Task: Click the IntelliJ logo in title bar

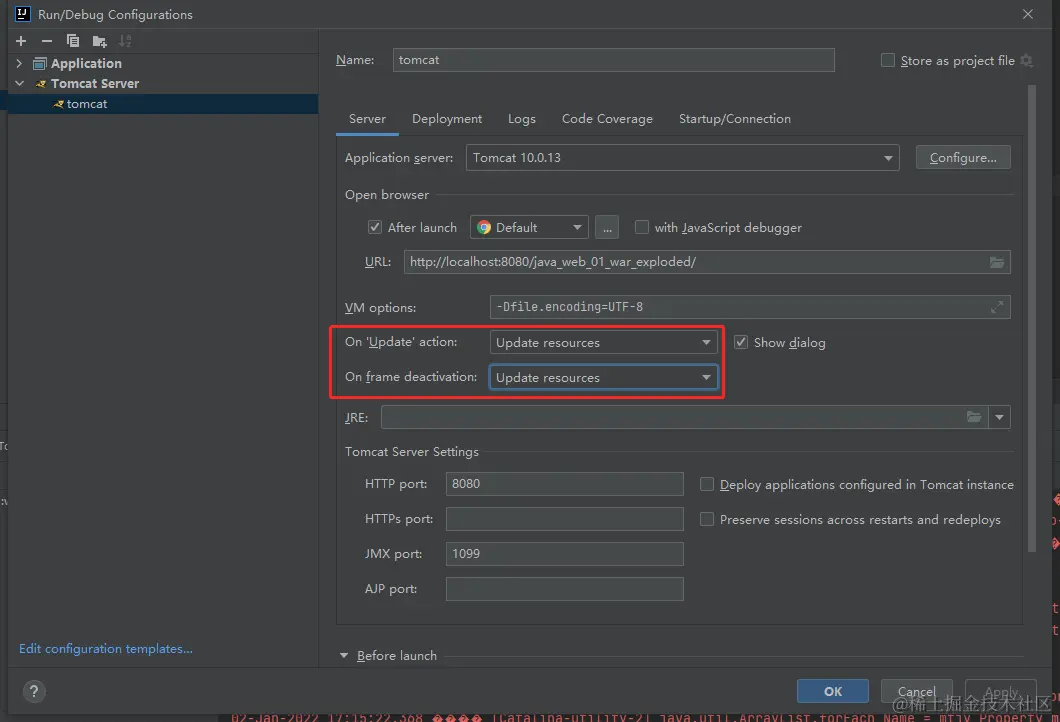Action: 22,14
